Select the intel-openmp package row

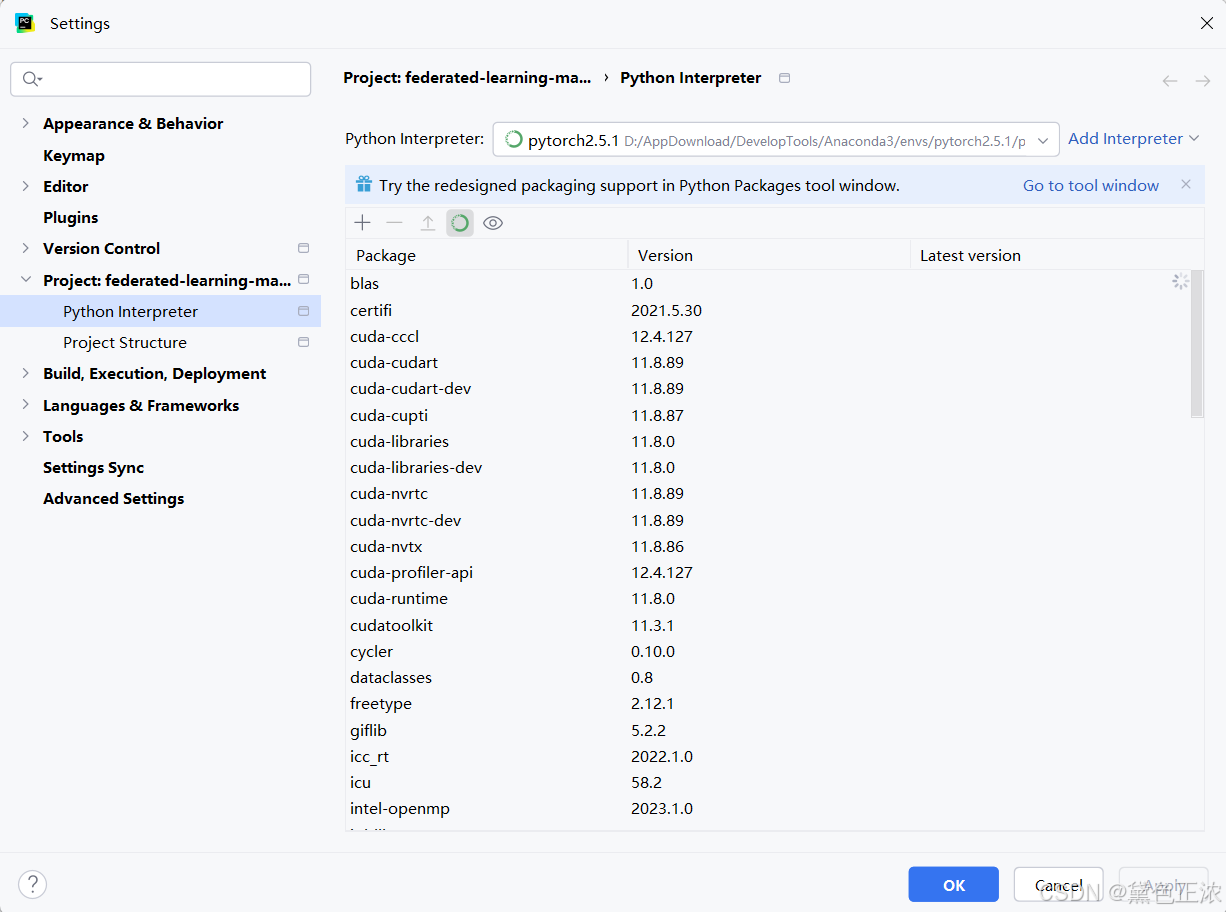[768, 808]
